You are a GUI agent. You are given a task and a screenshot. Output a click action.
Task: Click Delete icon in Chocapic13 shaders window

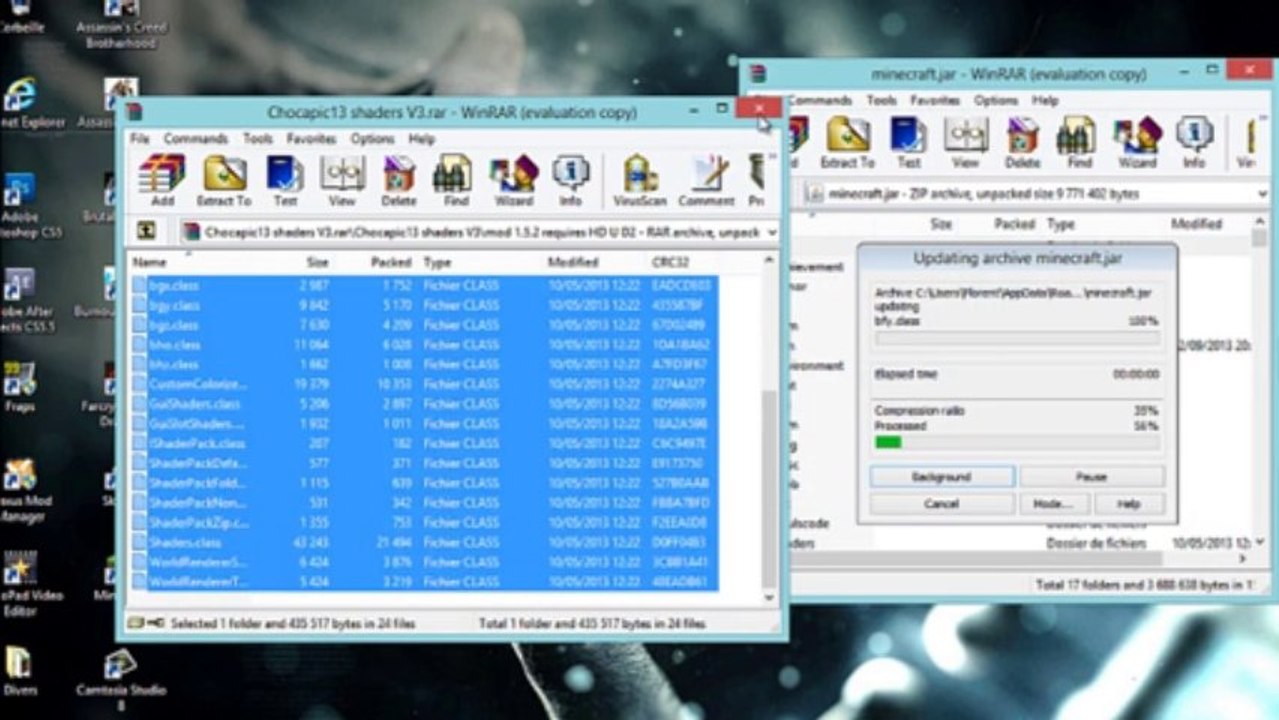pos(399,180)
